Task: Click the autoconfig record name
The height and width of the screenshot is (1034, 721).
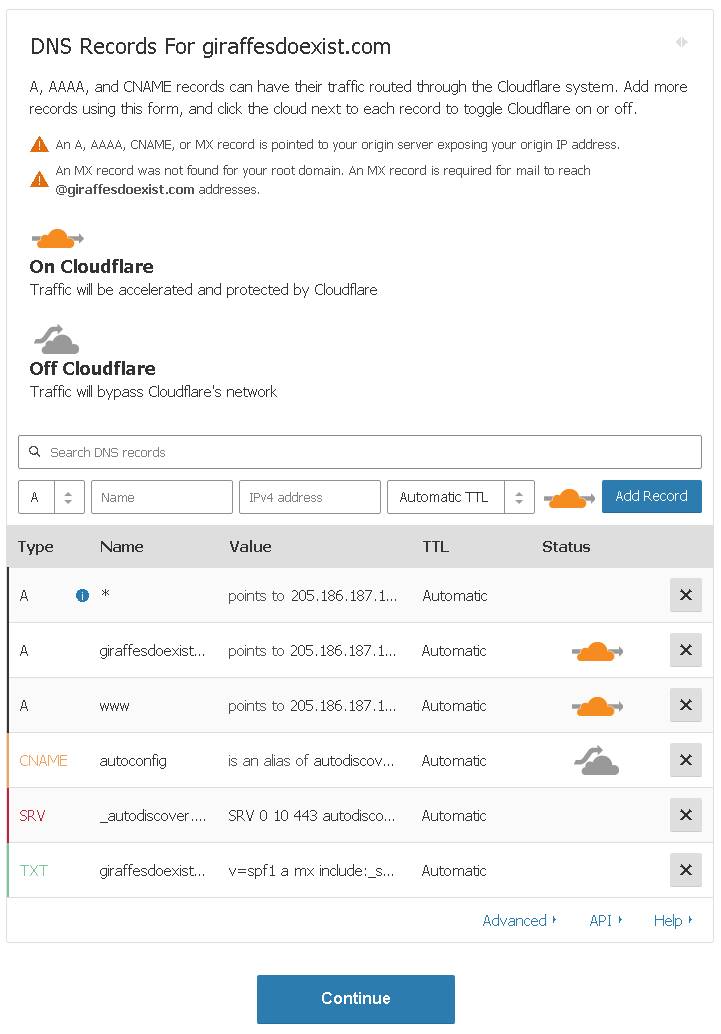Action: (x=133, y=761)
